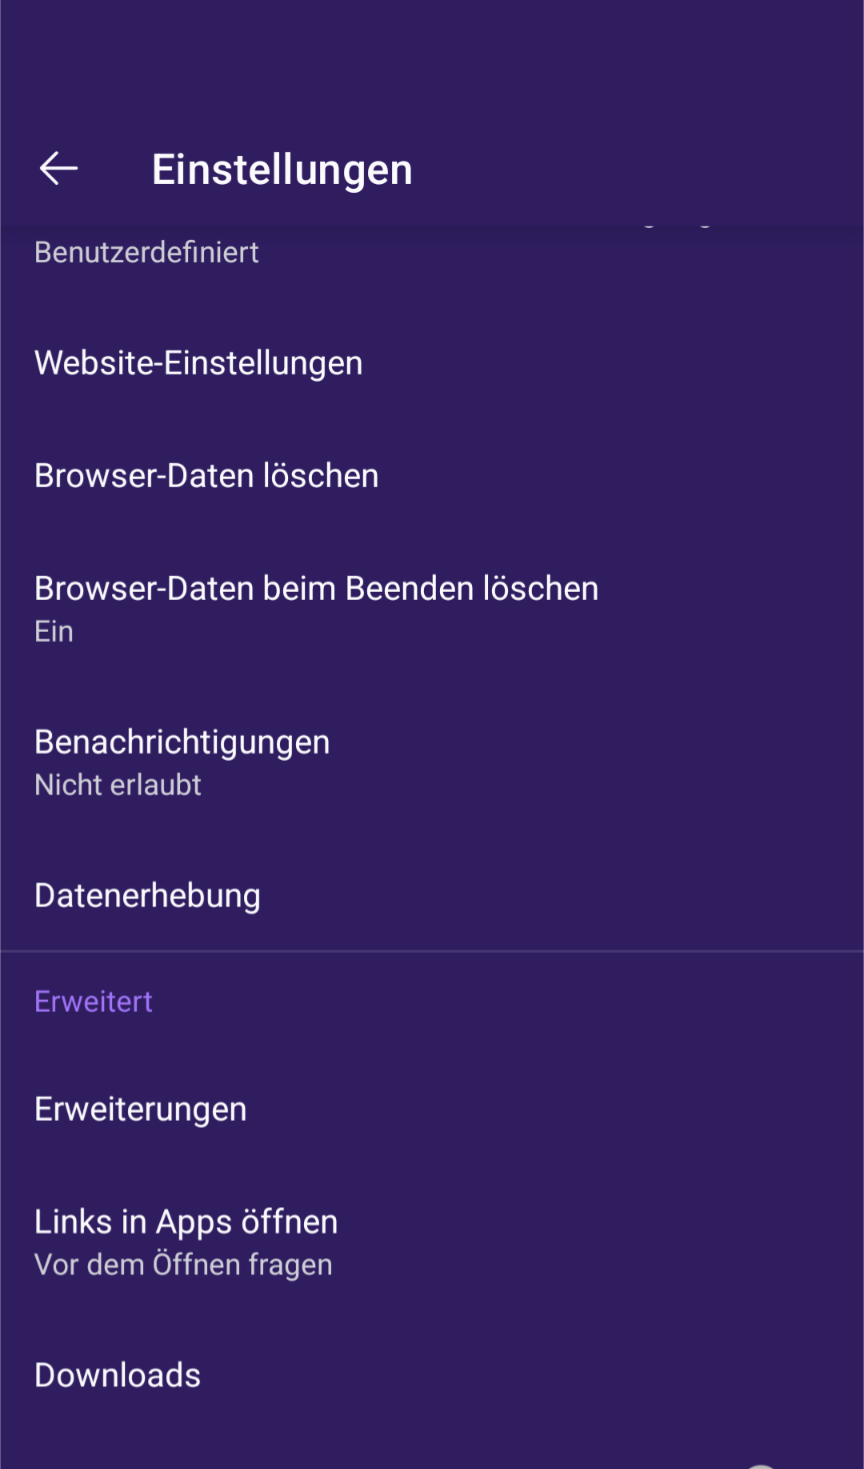Screen dimensions: 864x1469
Task: Select the Vor dem Öffnen fragen subtitle
Action: (x=183, y=1263)
